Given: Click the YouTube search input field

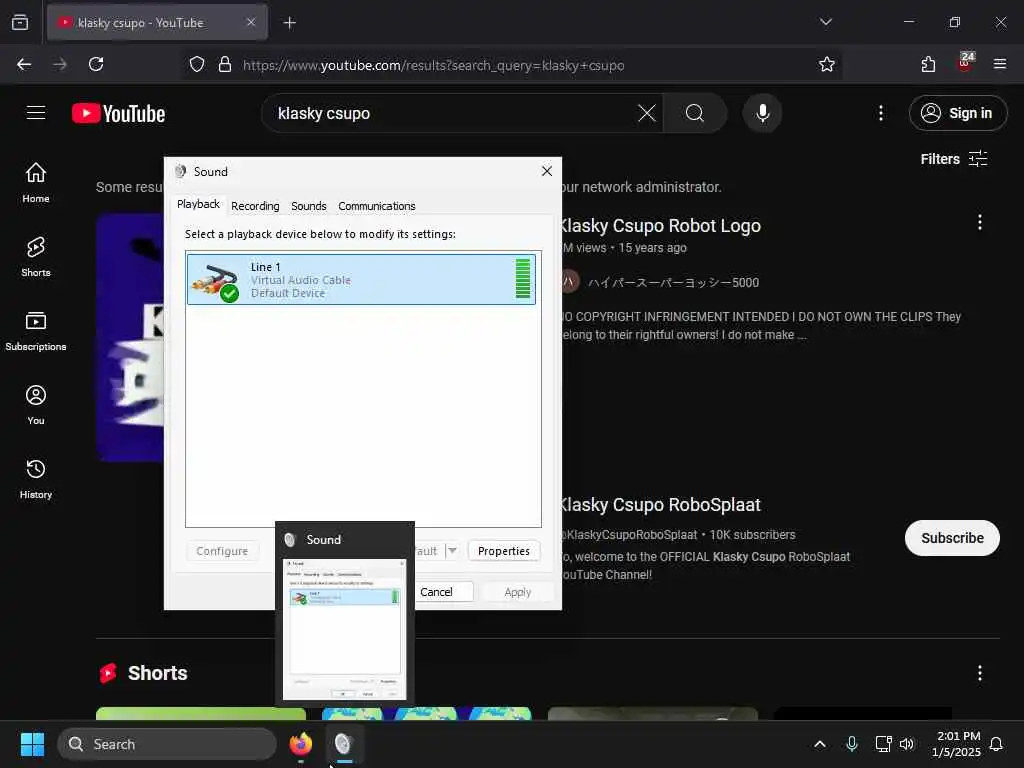Looking at the screenshot, I should pos(456,113).
